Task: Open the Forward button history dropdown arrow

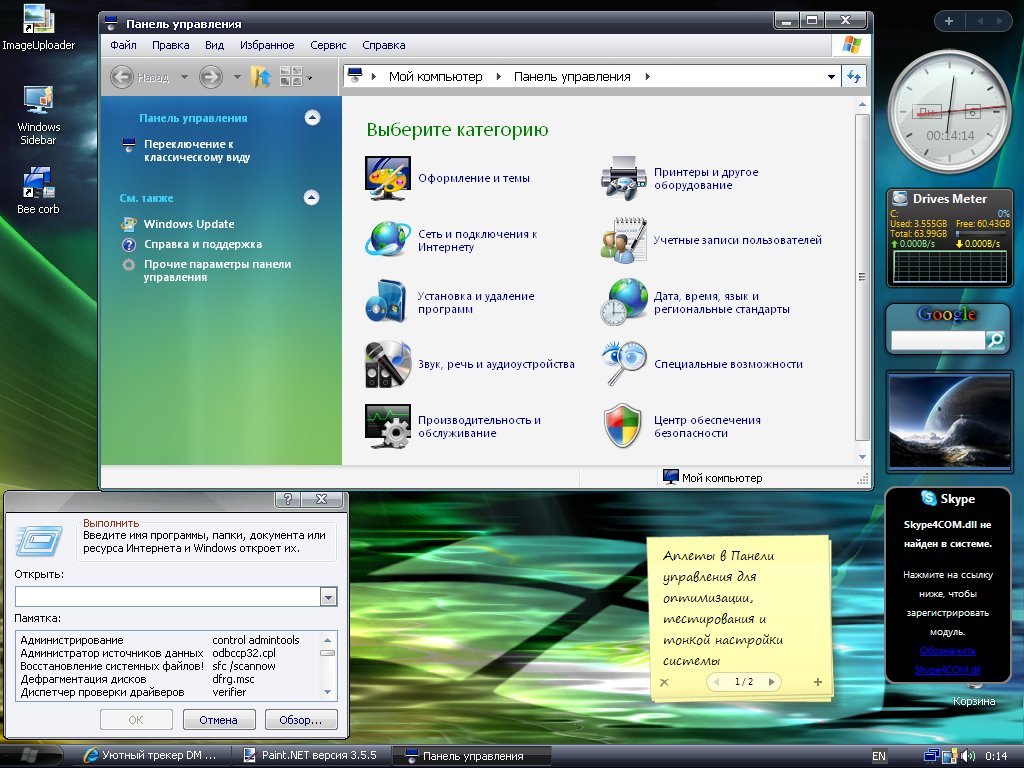Action: click(x=237, y=77)
